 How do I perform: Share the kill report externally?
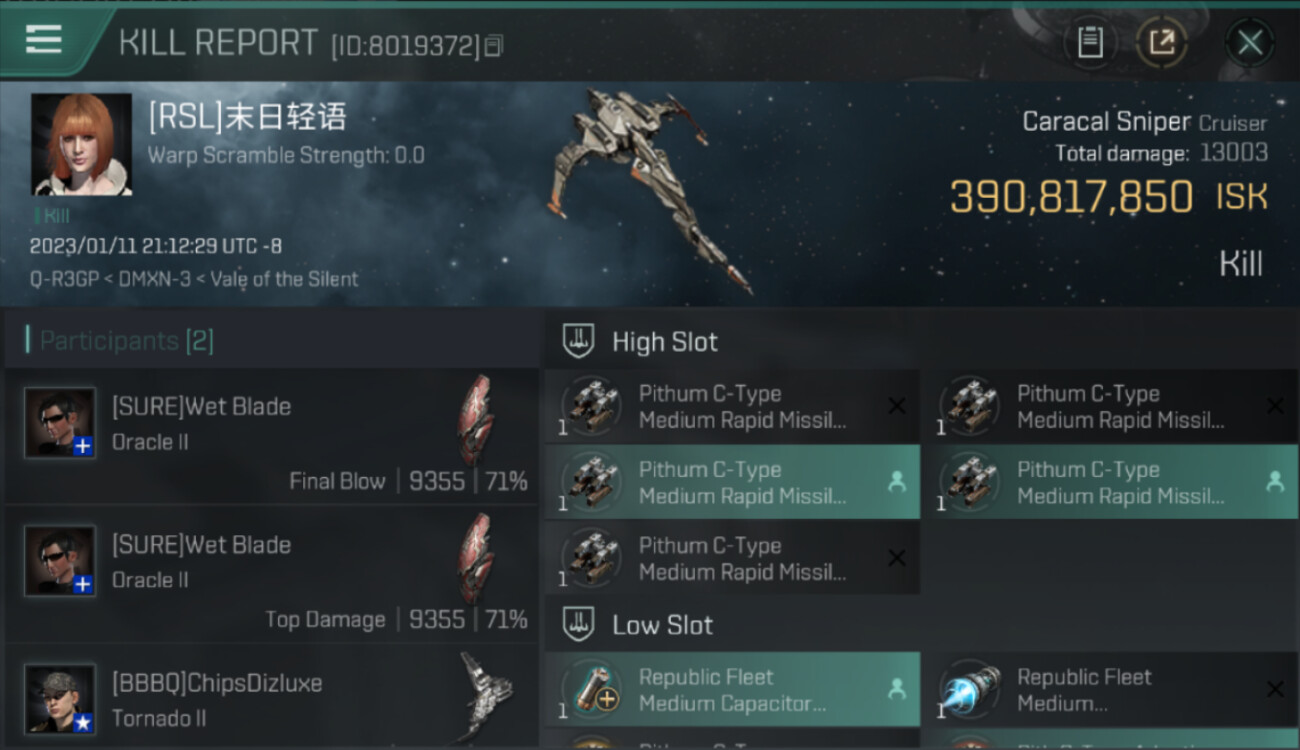pos(1162,42)
